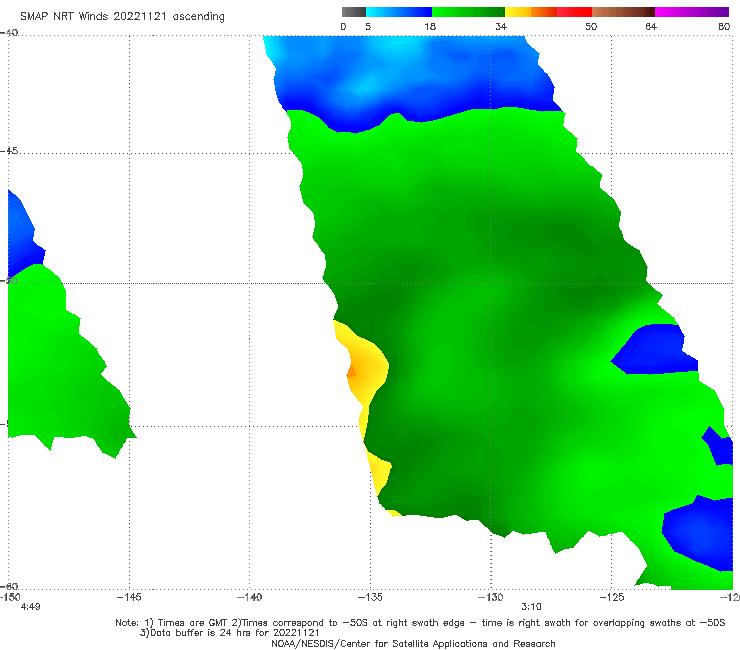Click the colorbar label '18'

430,26
